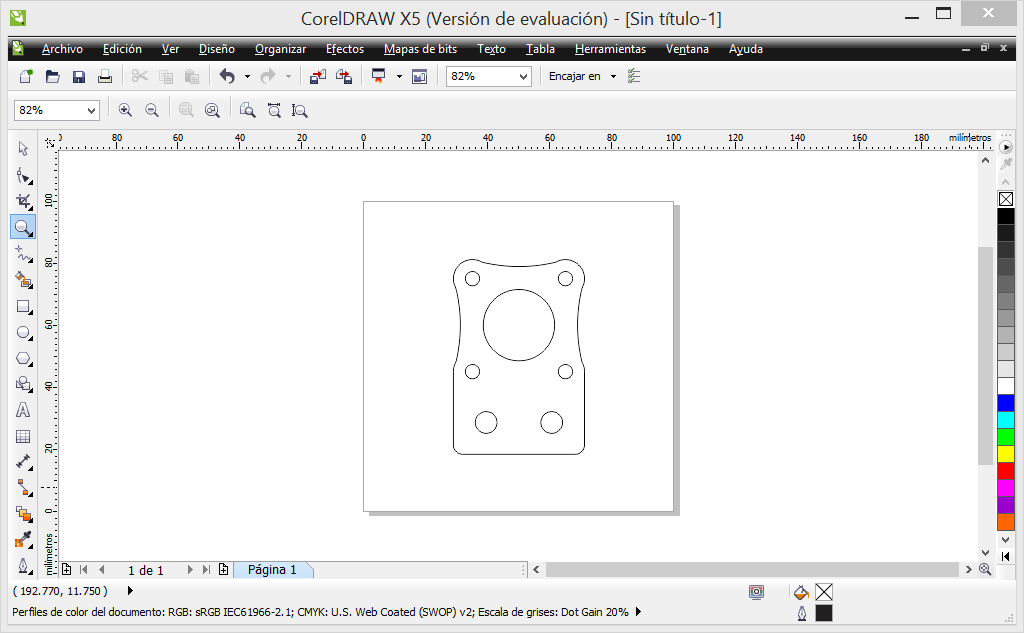This screenshot has height=633, width=1024.
Task: Pick the blue palette swatch
Action: tap(1006, 403)
